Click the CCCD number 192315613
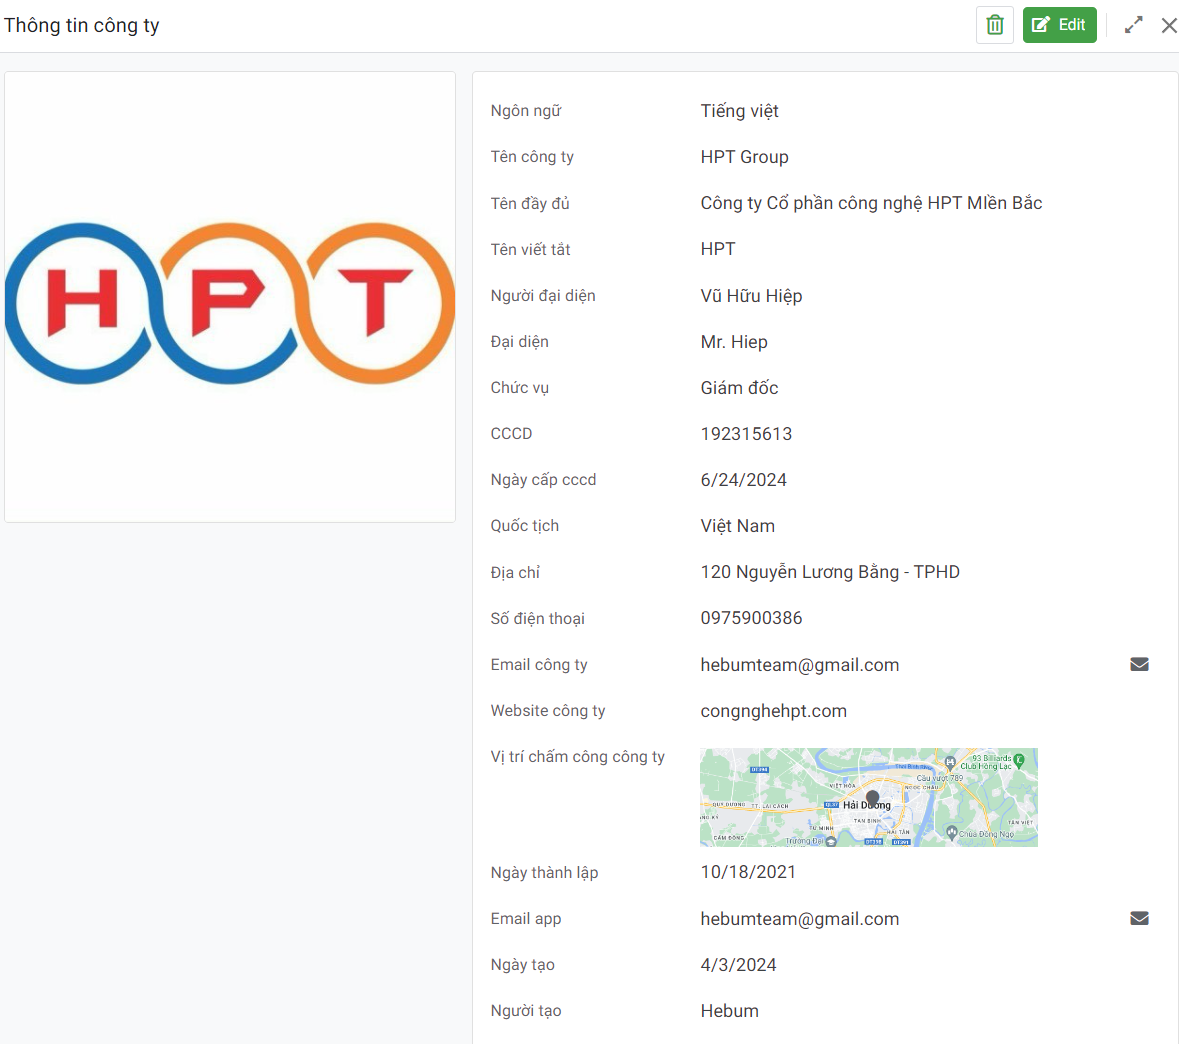 pyautogui.click(x=746, y=434)
